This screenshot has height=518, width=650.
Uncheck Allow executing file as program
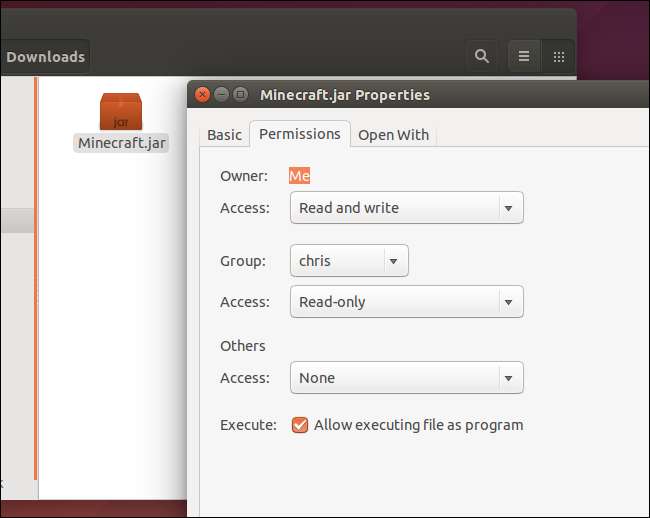tap(300, 425)
